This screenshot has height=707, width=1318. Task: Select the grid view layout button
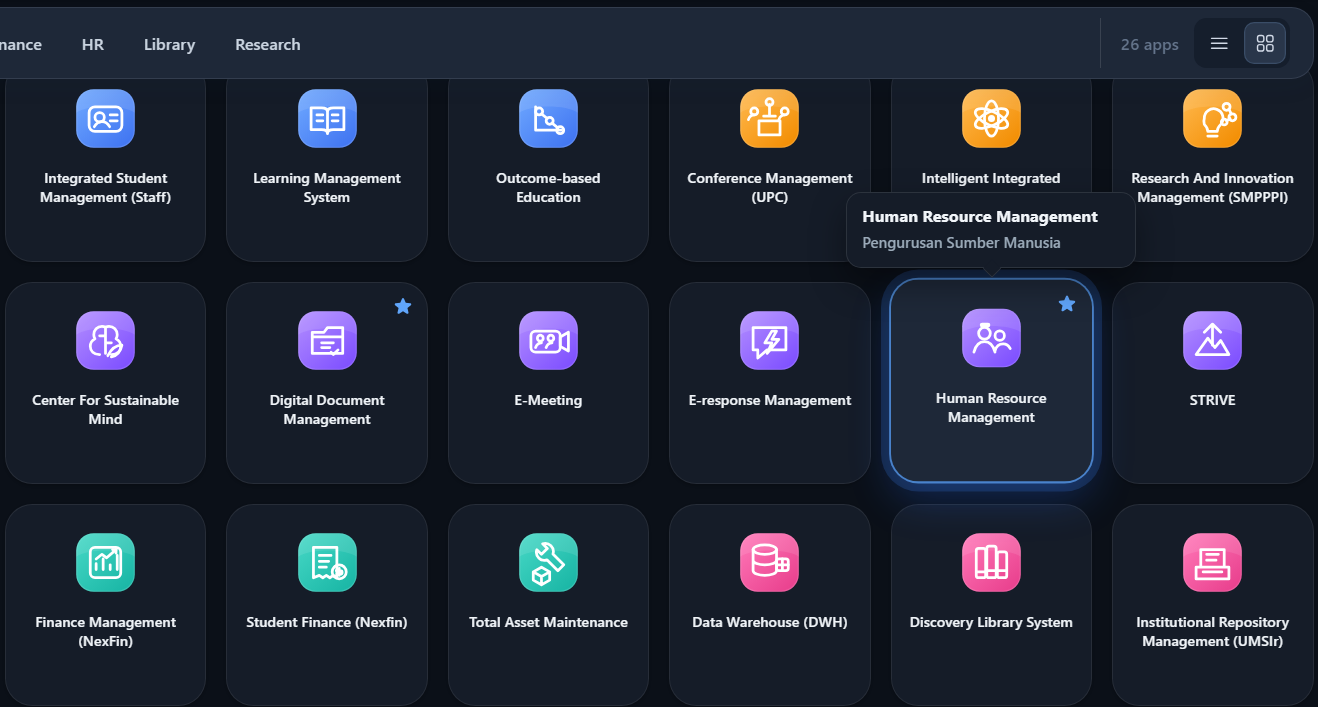1265,44
